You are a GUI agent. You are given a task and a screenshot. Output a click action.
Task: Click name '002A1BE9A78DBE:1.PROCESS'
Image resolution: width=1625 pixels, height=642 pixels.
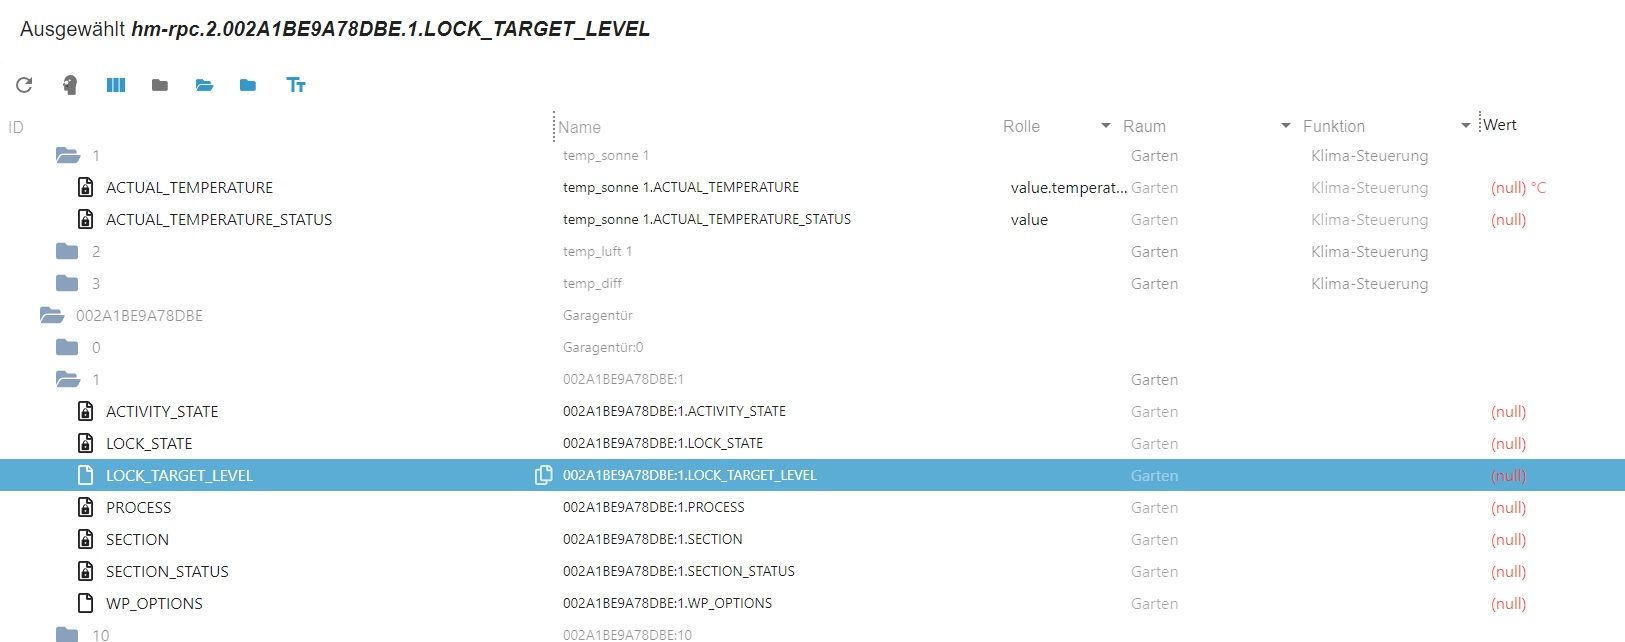[x=654, y=507]
